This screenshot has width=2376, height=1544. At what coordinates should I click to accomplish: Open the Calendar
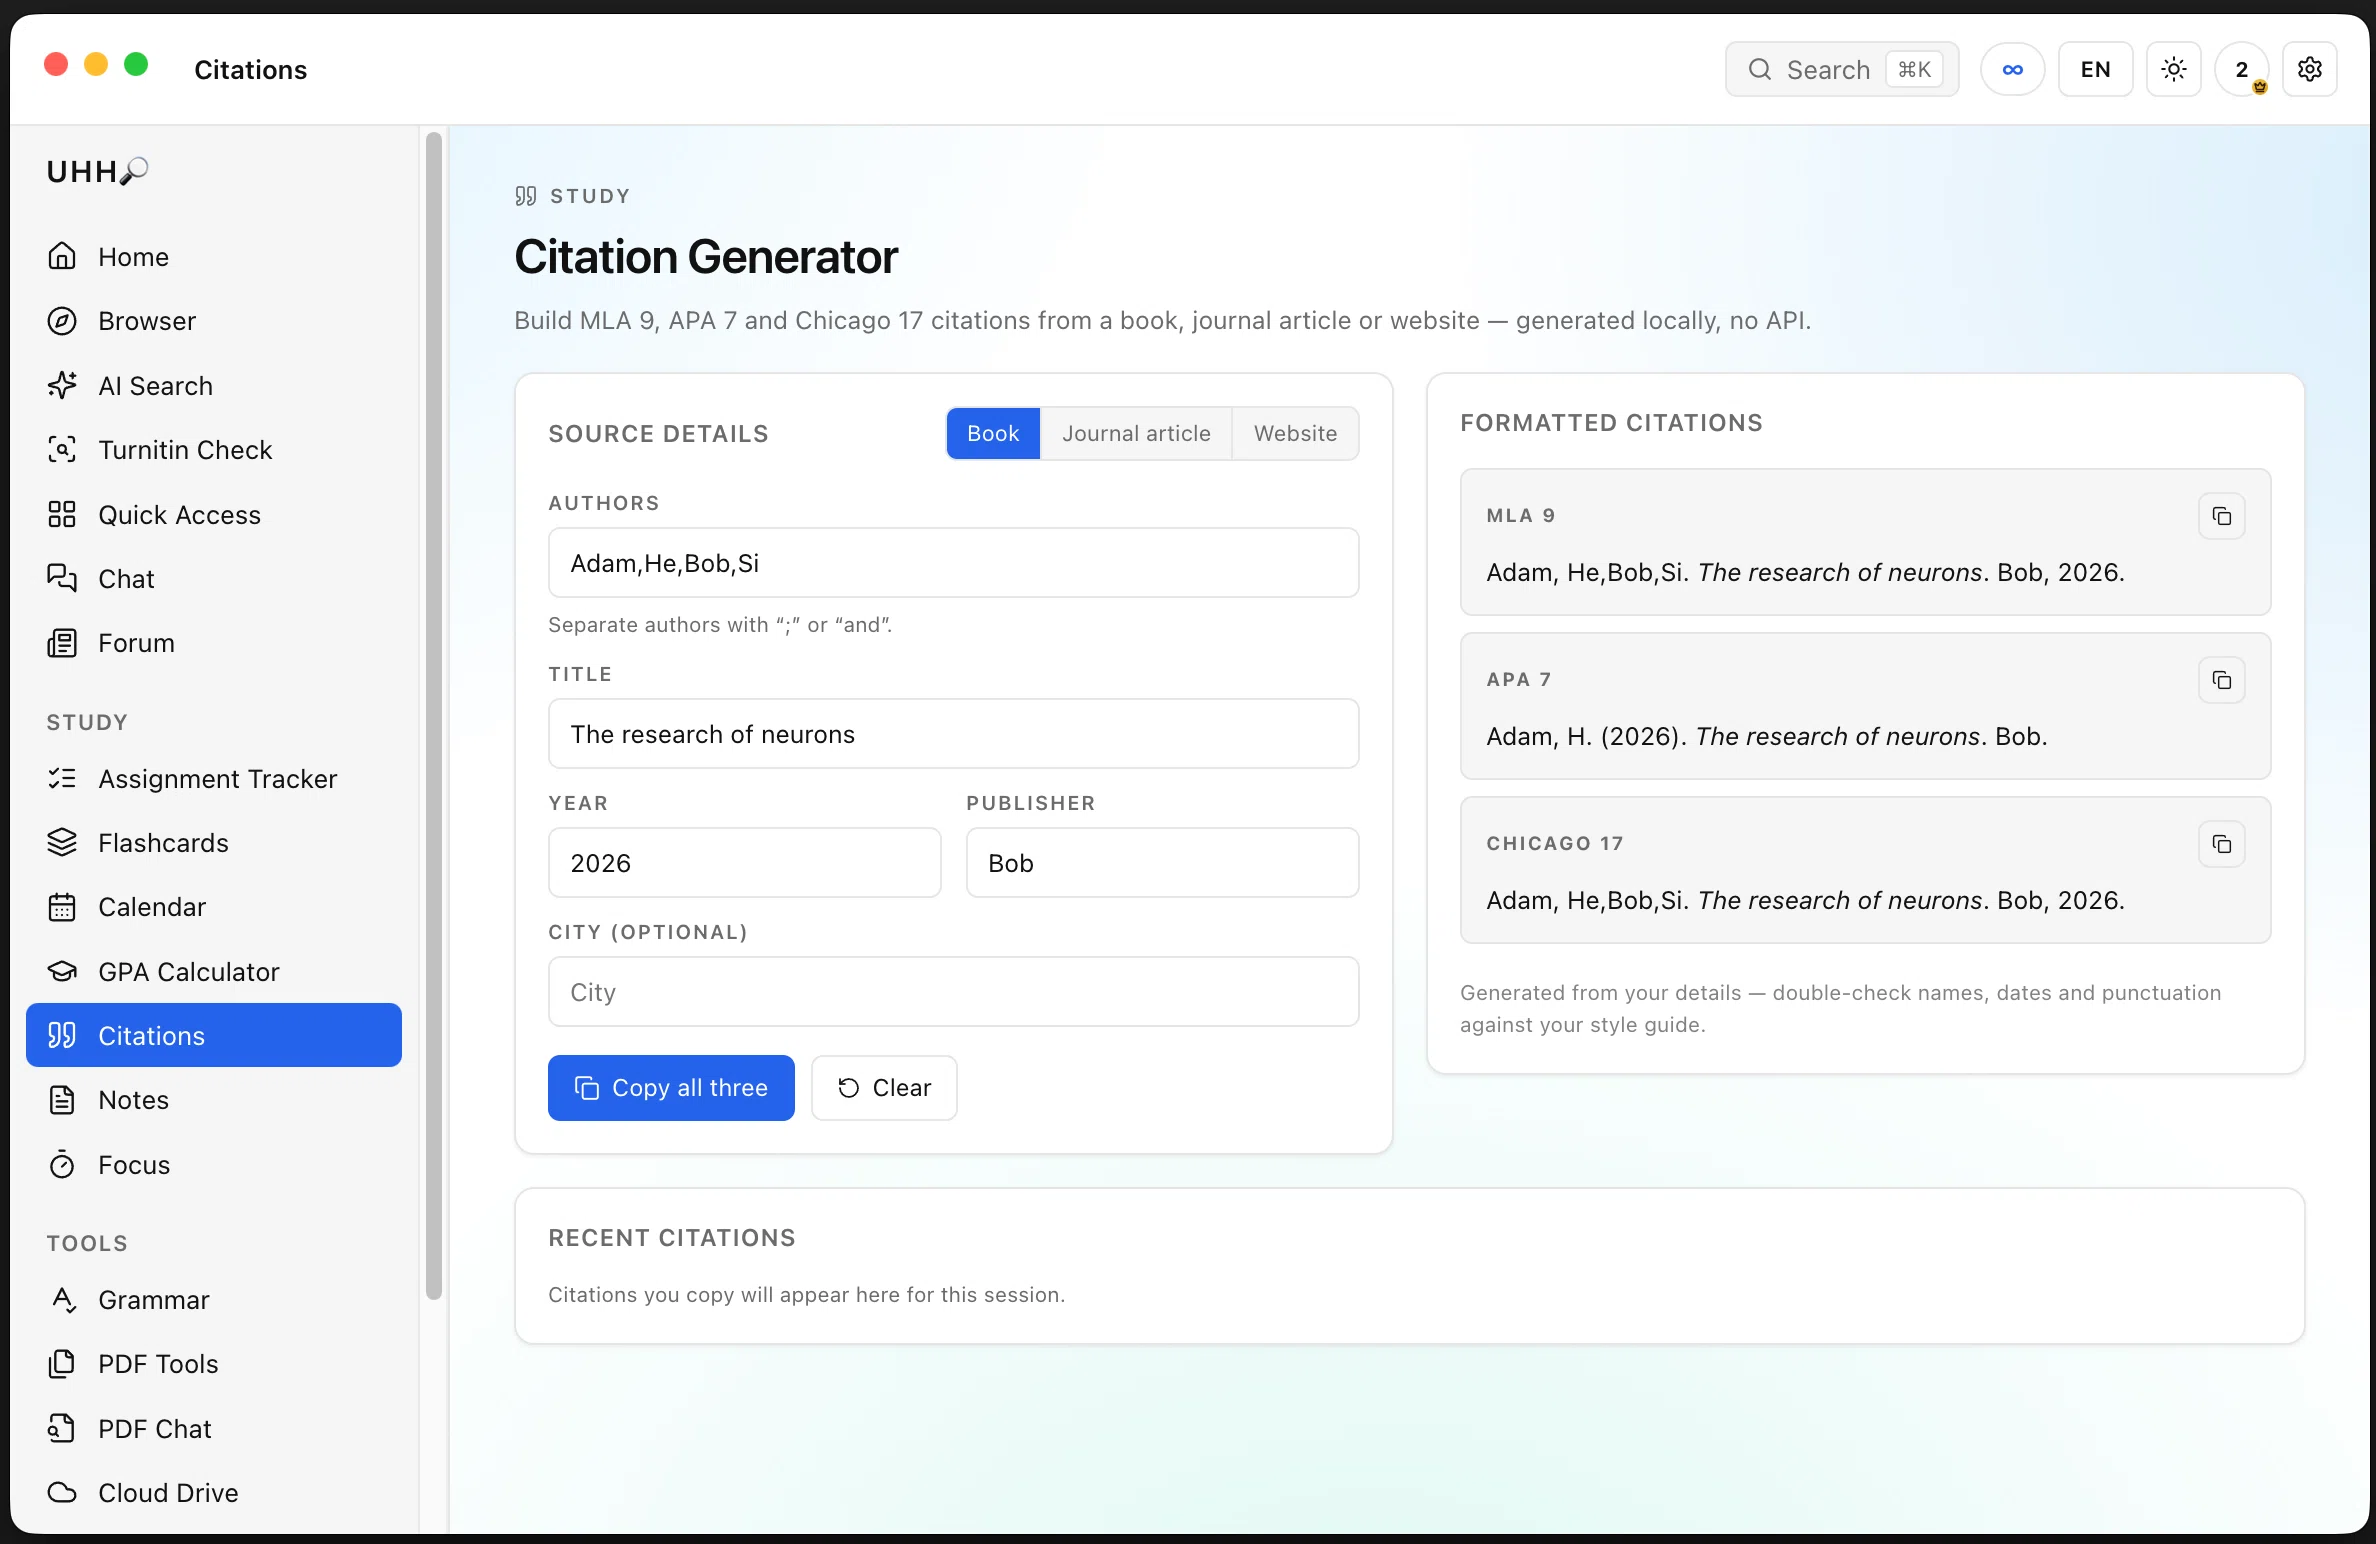coord(214,907)
